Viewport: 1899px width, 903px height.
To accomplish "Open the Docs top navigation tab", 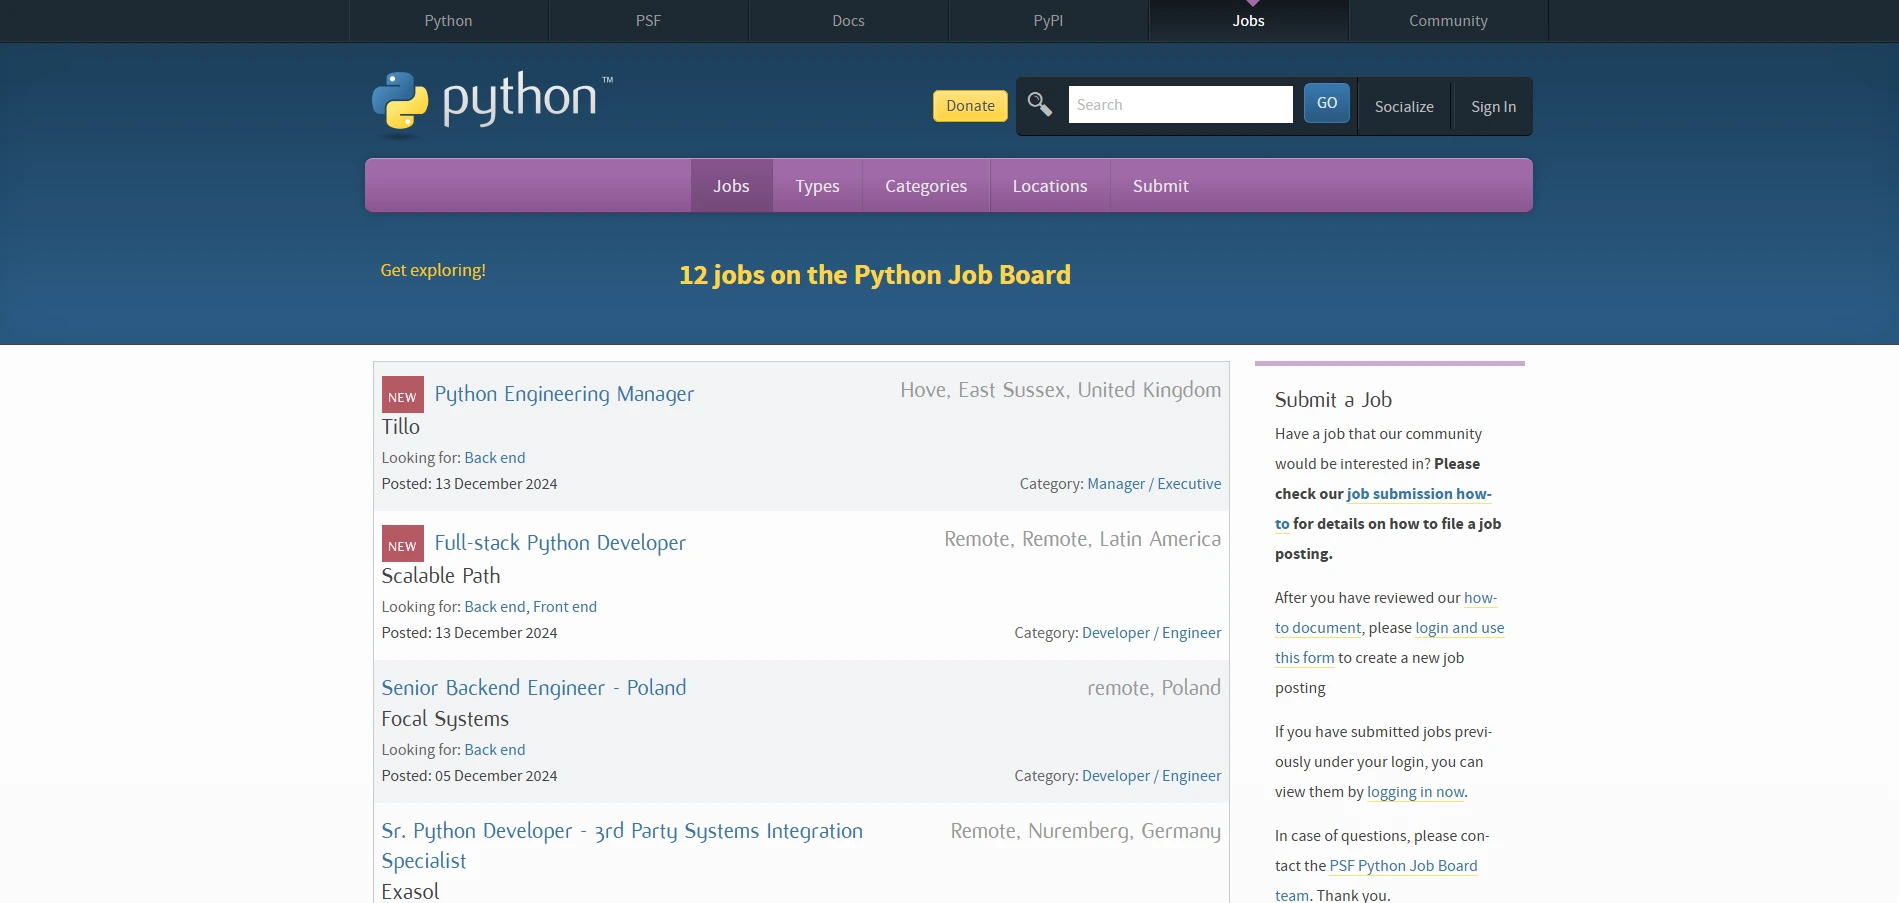I will point(848,20).
